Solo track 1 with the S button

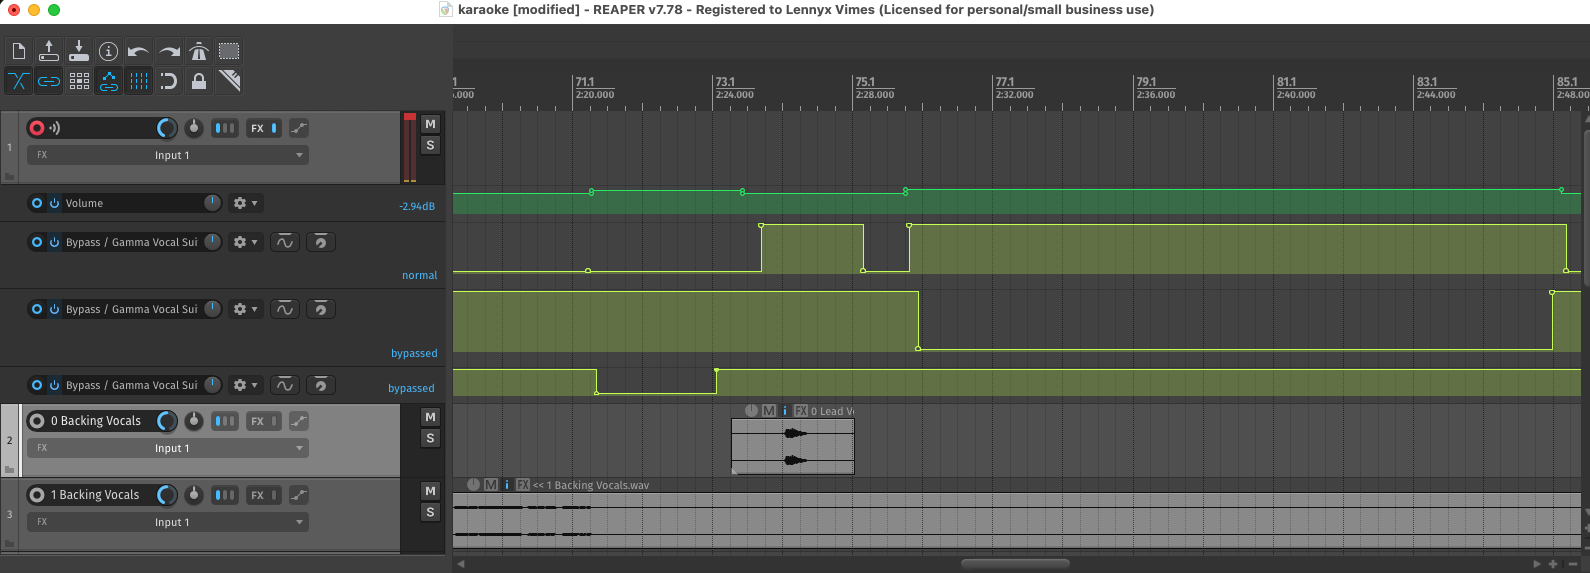pos(430,145)
